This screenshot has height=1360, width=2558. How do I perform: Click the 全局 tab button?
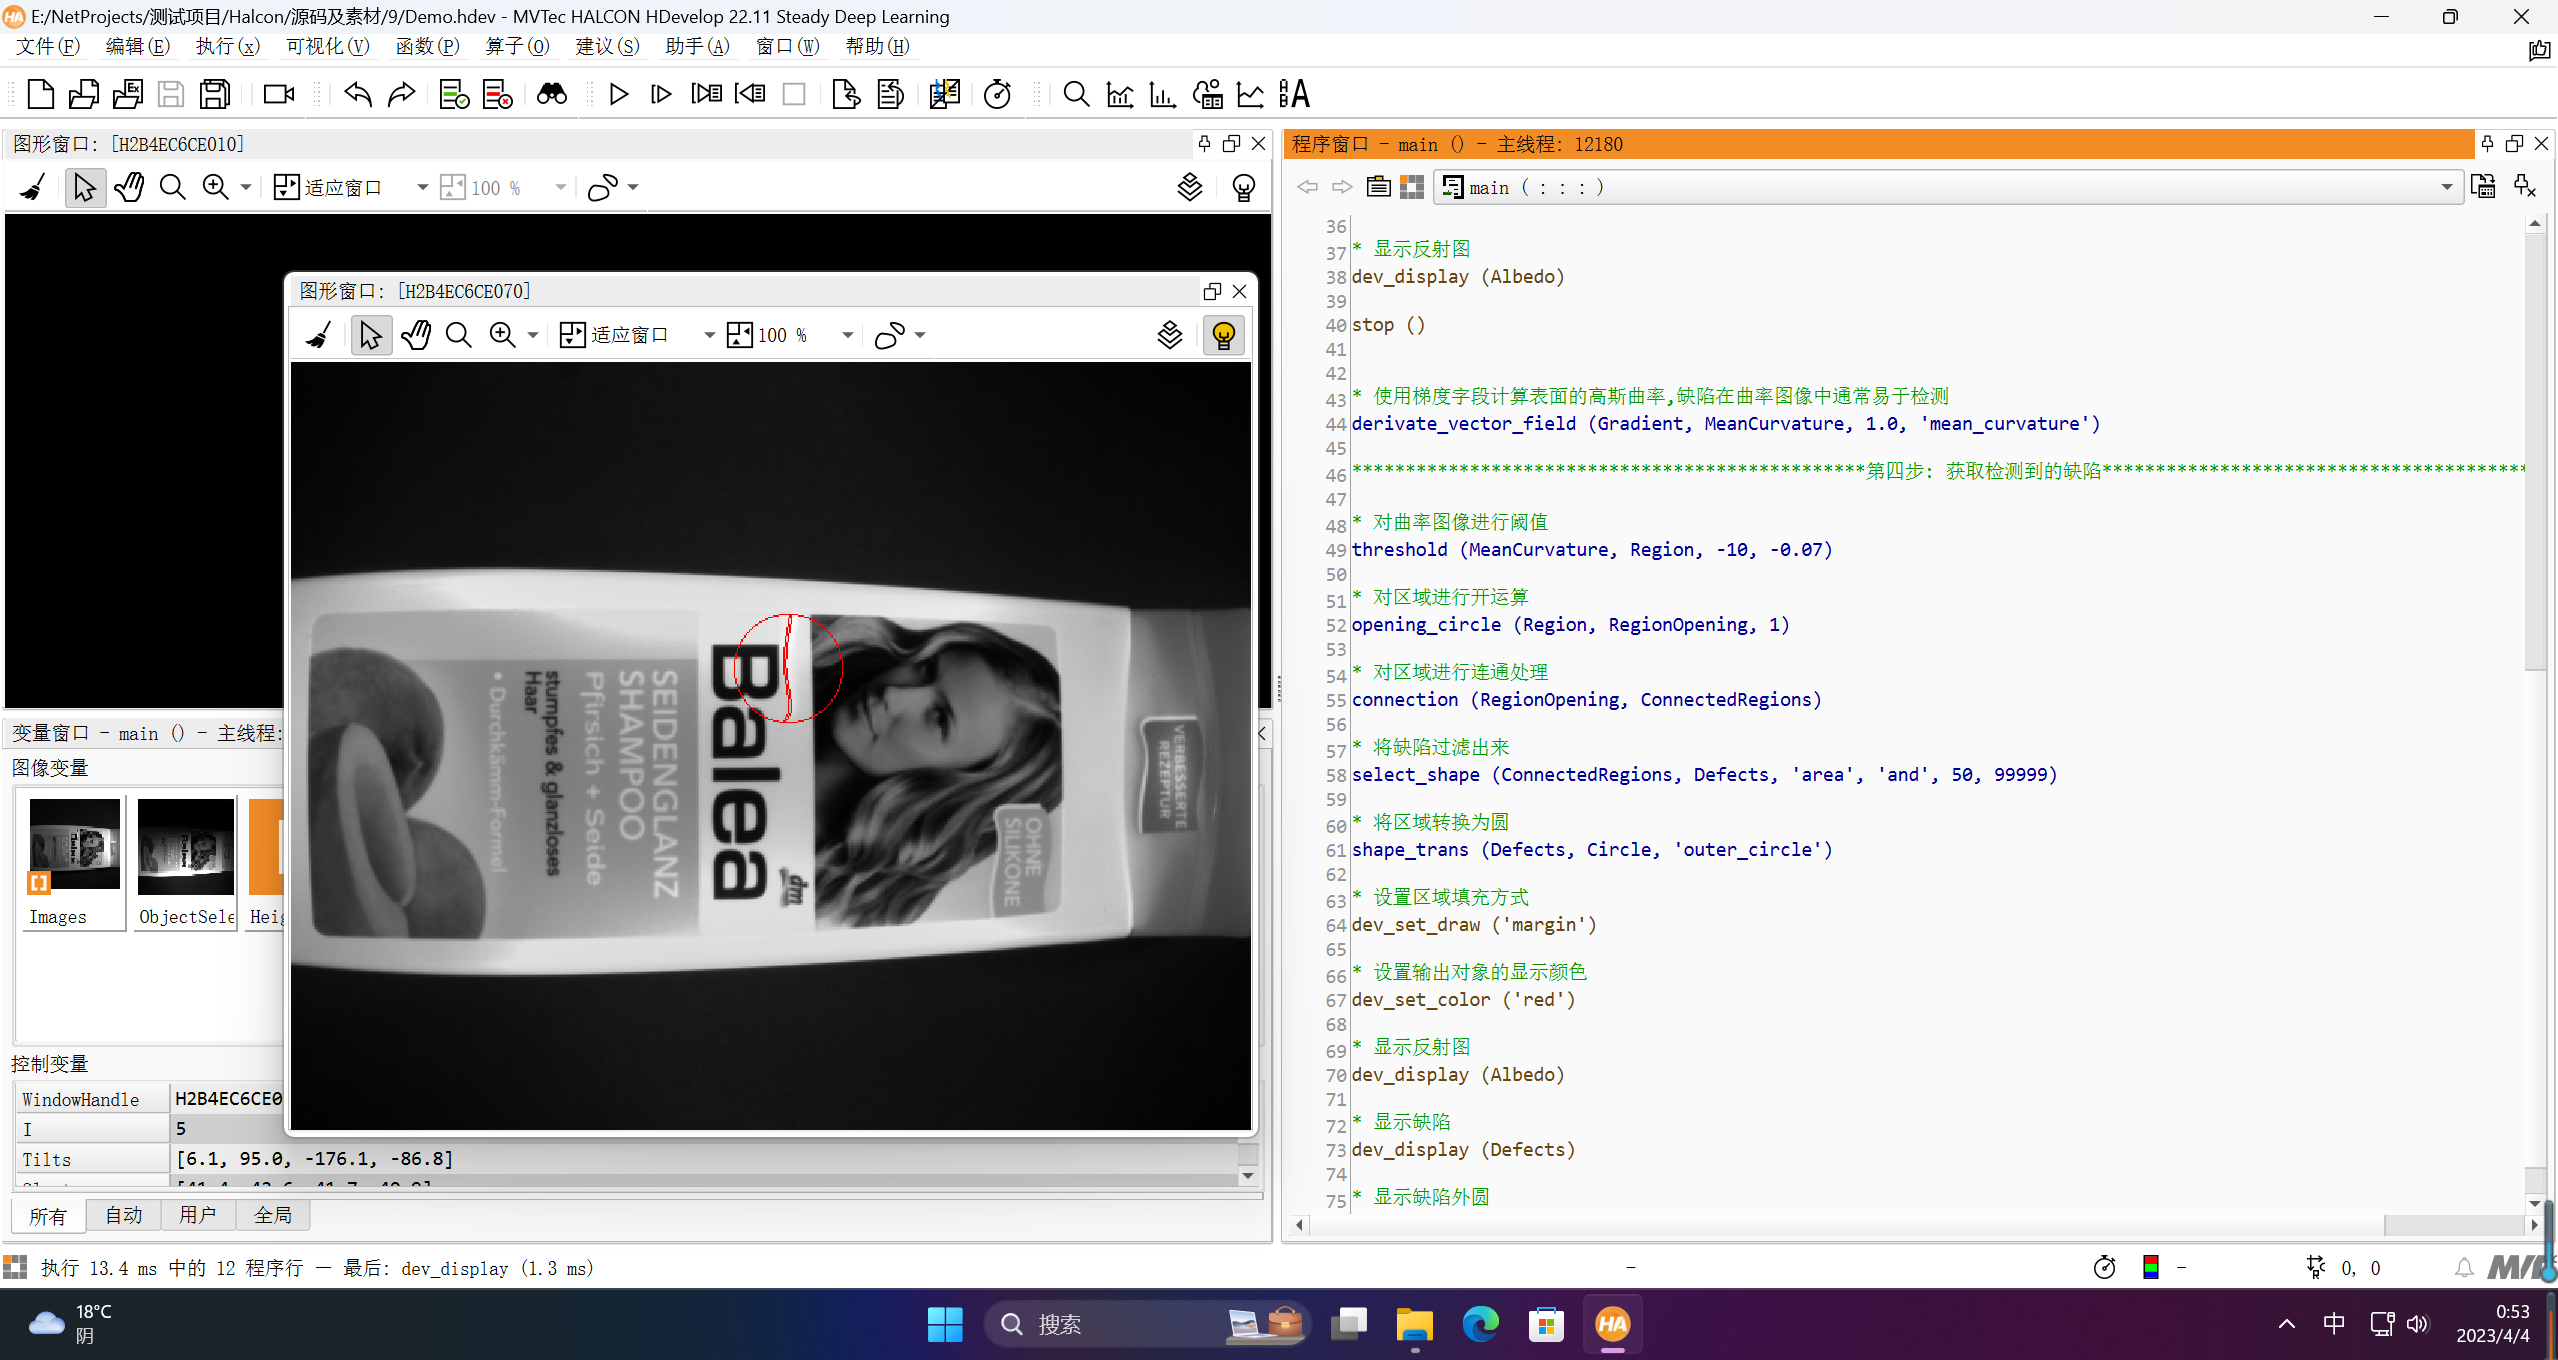tap(272, 1215)
